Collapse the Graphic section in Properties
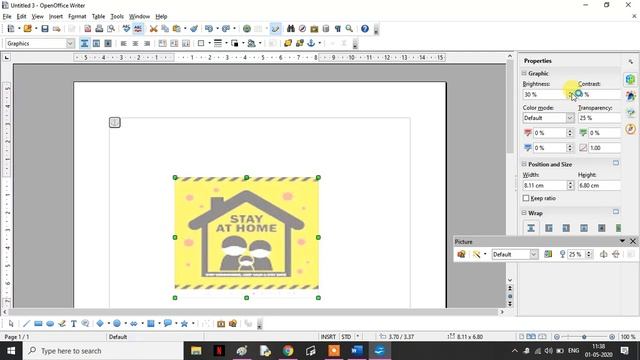This screenshot has height=360, width=640. 524,73
